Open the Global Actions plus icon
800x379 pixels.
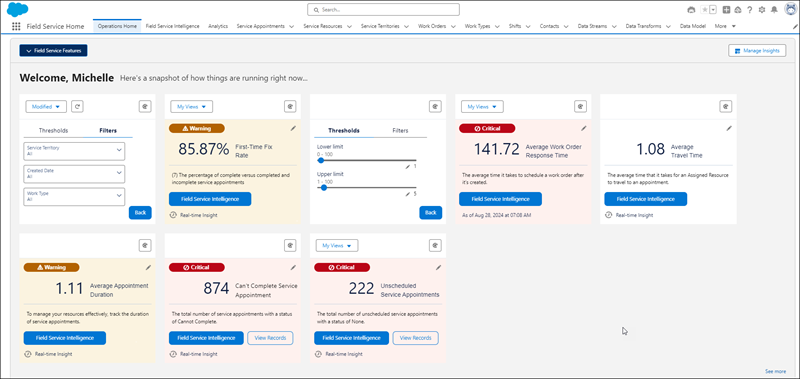coord(727,10)
